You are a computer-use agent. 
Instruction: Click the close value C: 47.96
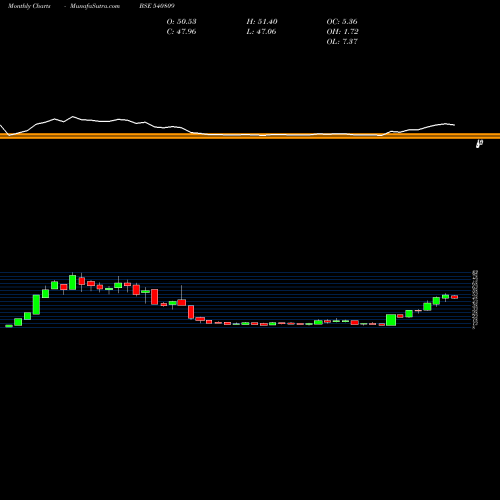coord(181,31)
